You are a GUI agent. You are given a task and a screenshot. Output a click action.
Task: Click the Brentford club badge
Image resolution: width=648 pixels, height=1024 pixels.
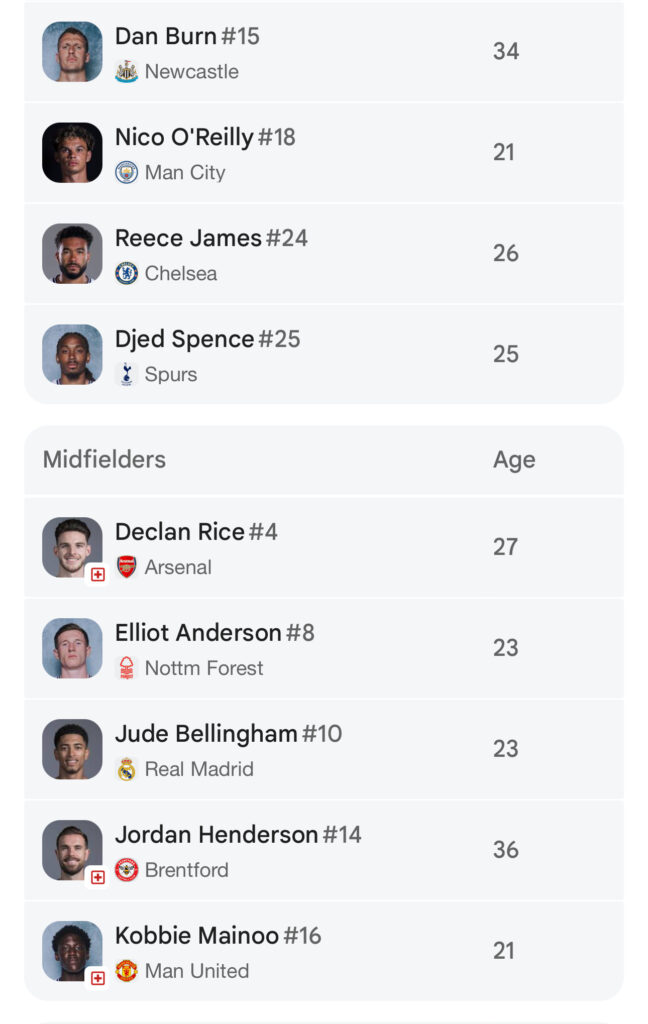coord(126,870)
